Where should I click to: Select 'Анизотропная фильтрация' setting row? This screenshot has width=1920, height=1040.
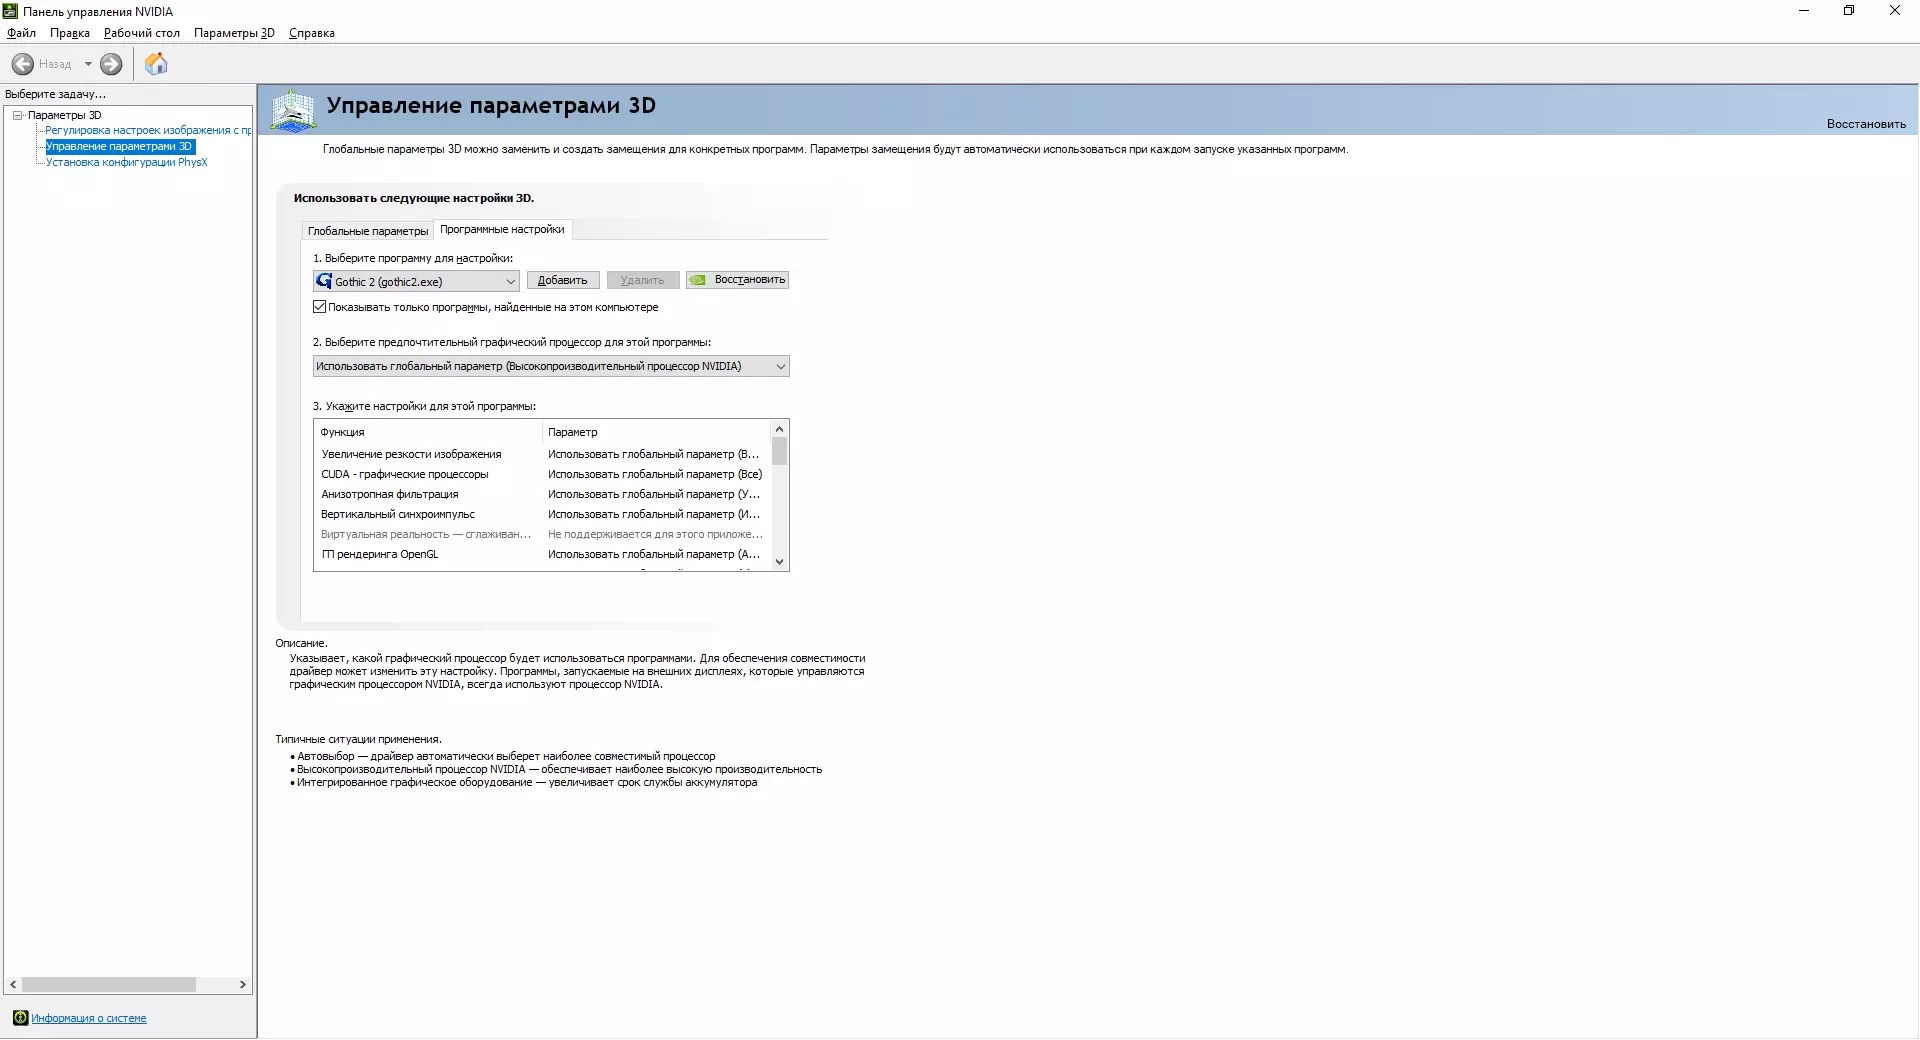click(542, 494)
